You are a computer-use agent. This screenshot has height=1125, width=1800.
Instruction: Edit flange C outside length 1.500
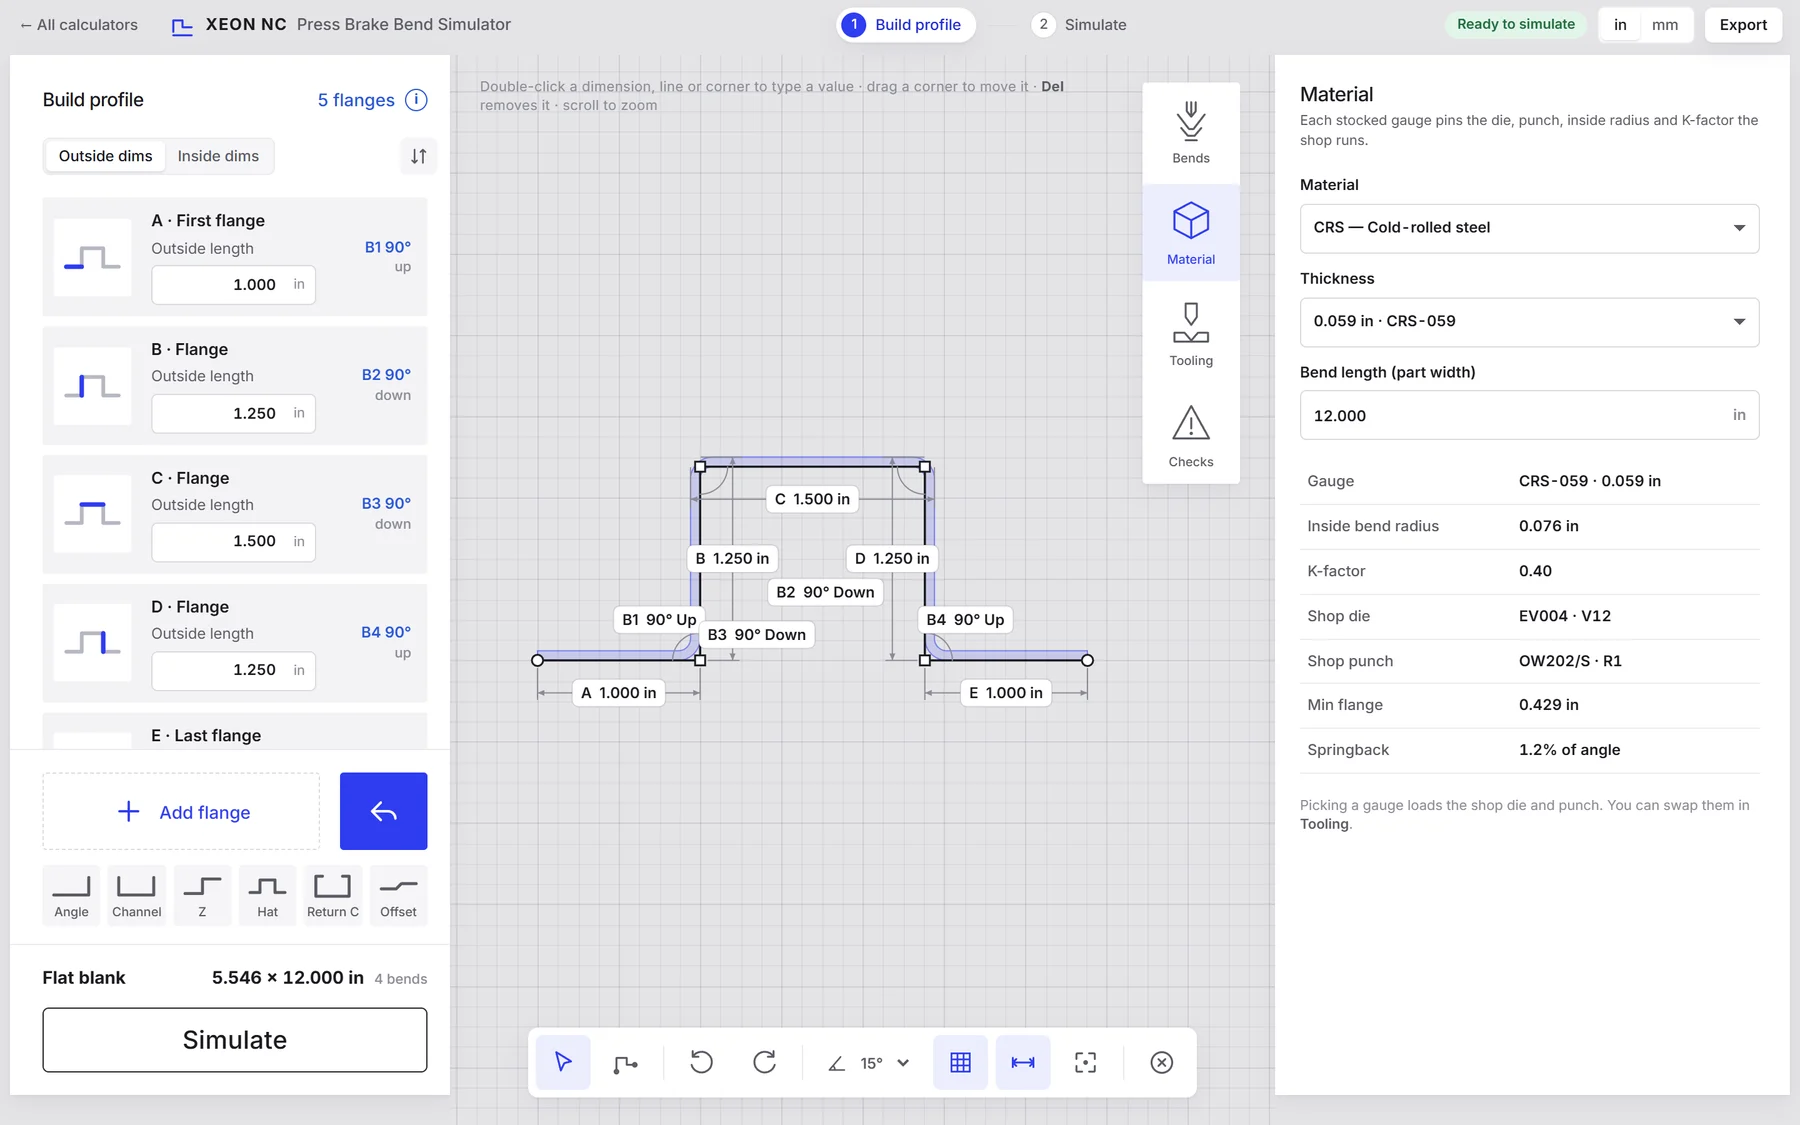pyautogui.click(x=233, y=542)
